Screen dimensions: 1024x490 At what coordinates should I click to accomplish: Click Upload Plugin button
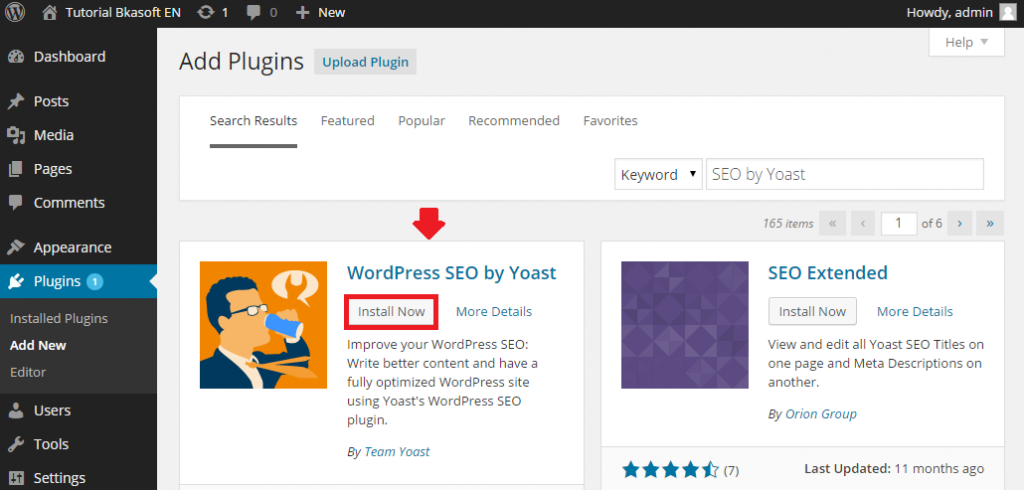click(x=365, y=62)
